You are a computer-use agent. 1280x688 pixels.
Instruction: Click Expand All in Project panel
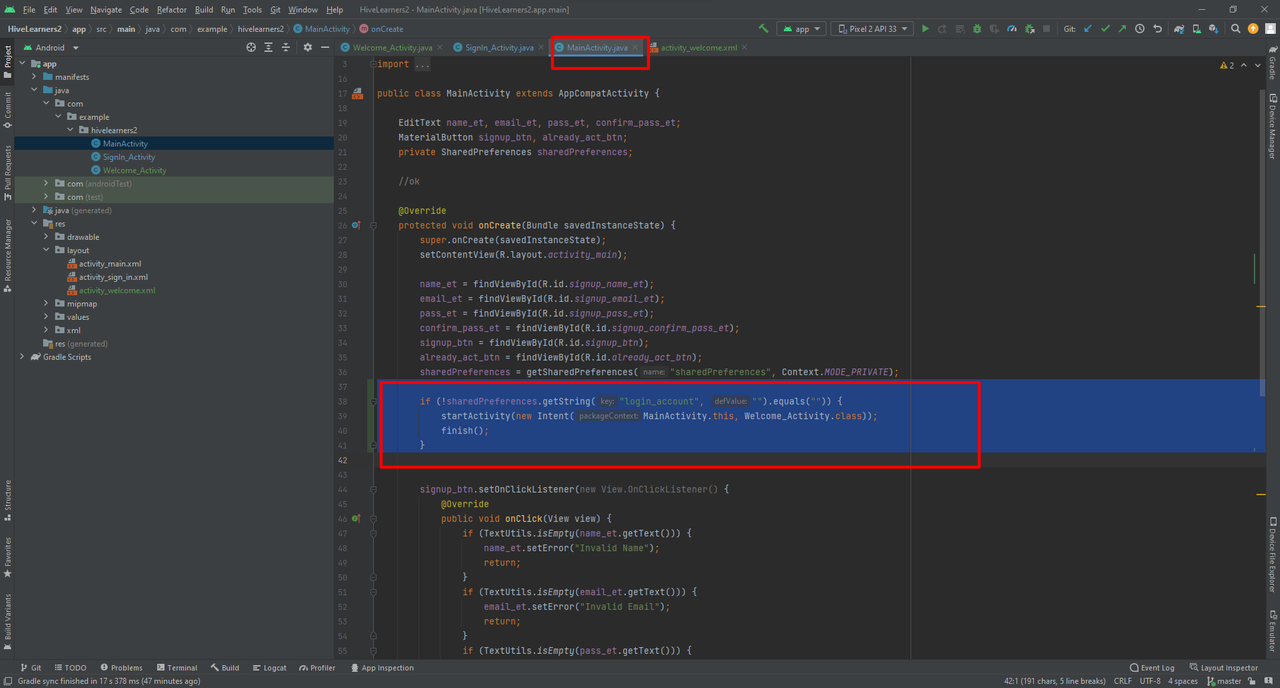[269, 47]
